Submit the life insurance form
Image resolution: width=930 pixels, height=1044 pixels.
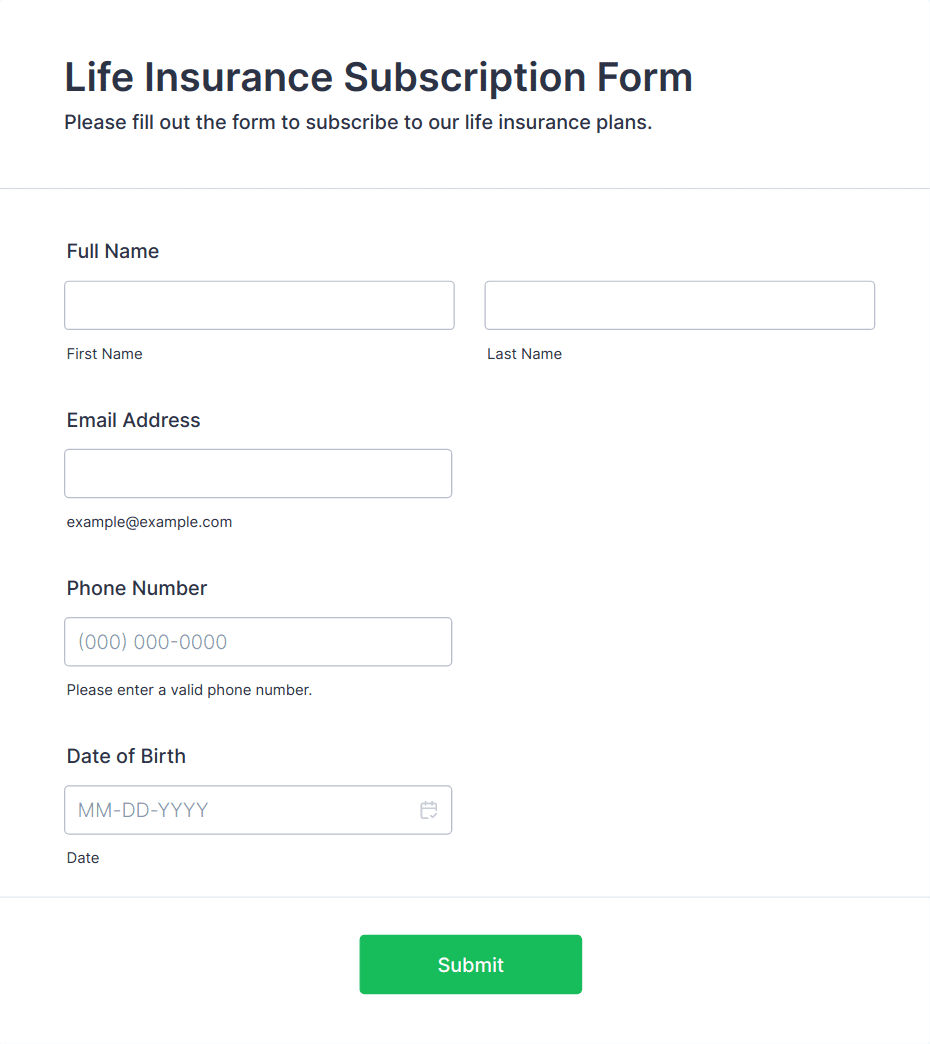470,964
